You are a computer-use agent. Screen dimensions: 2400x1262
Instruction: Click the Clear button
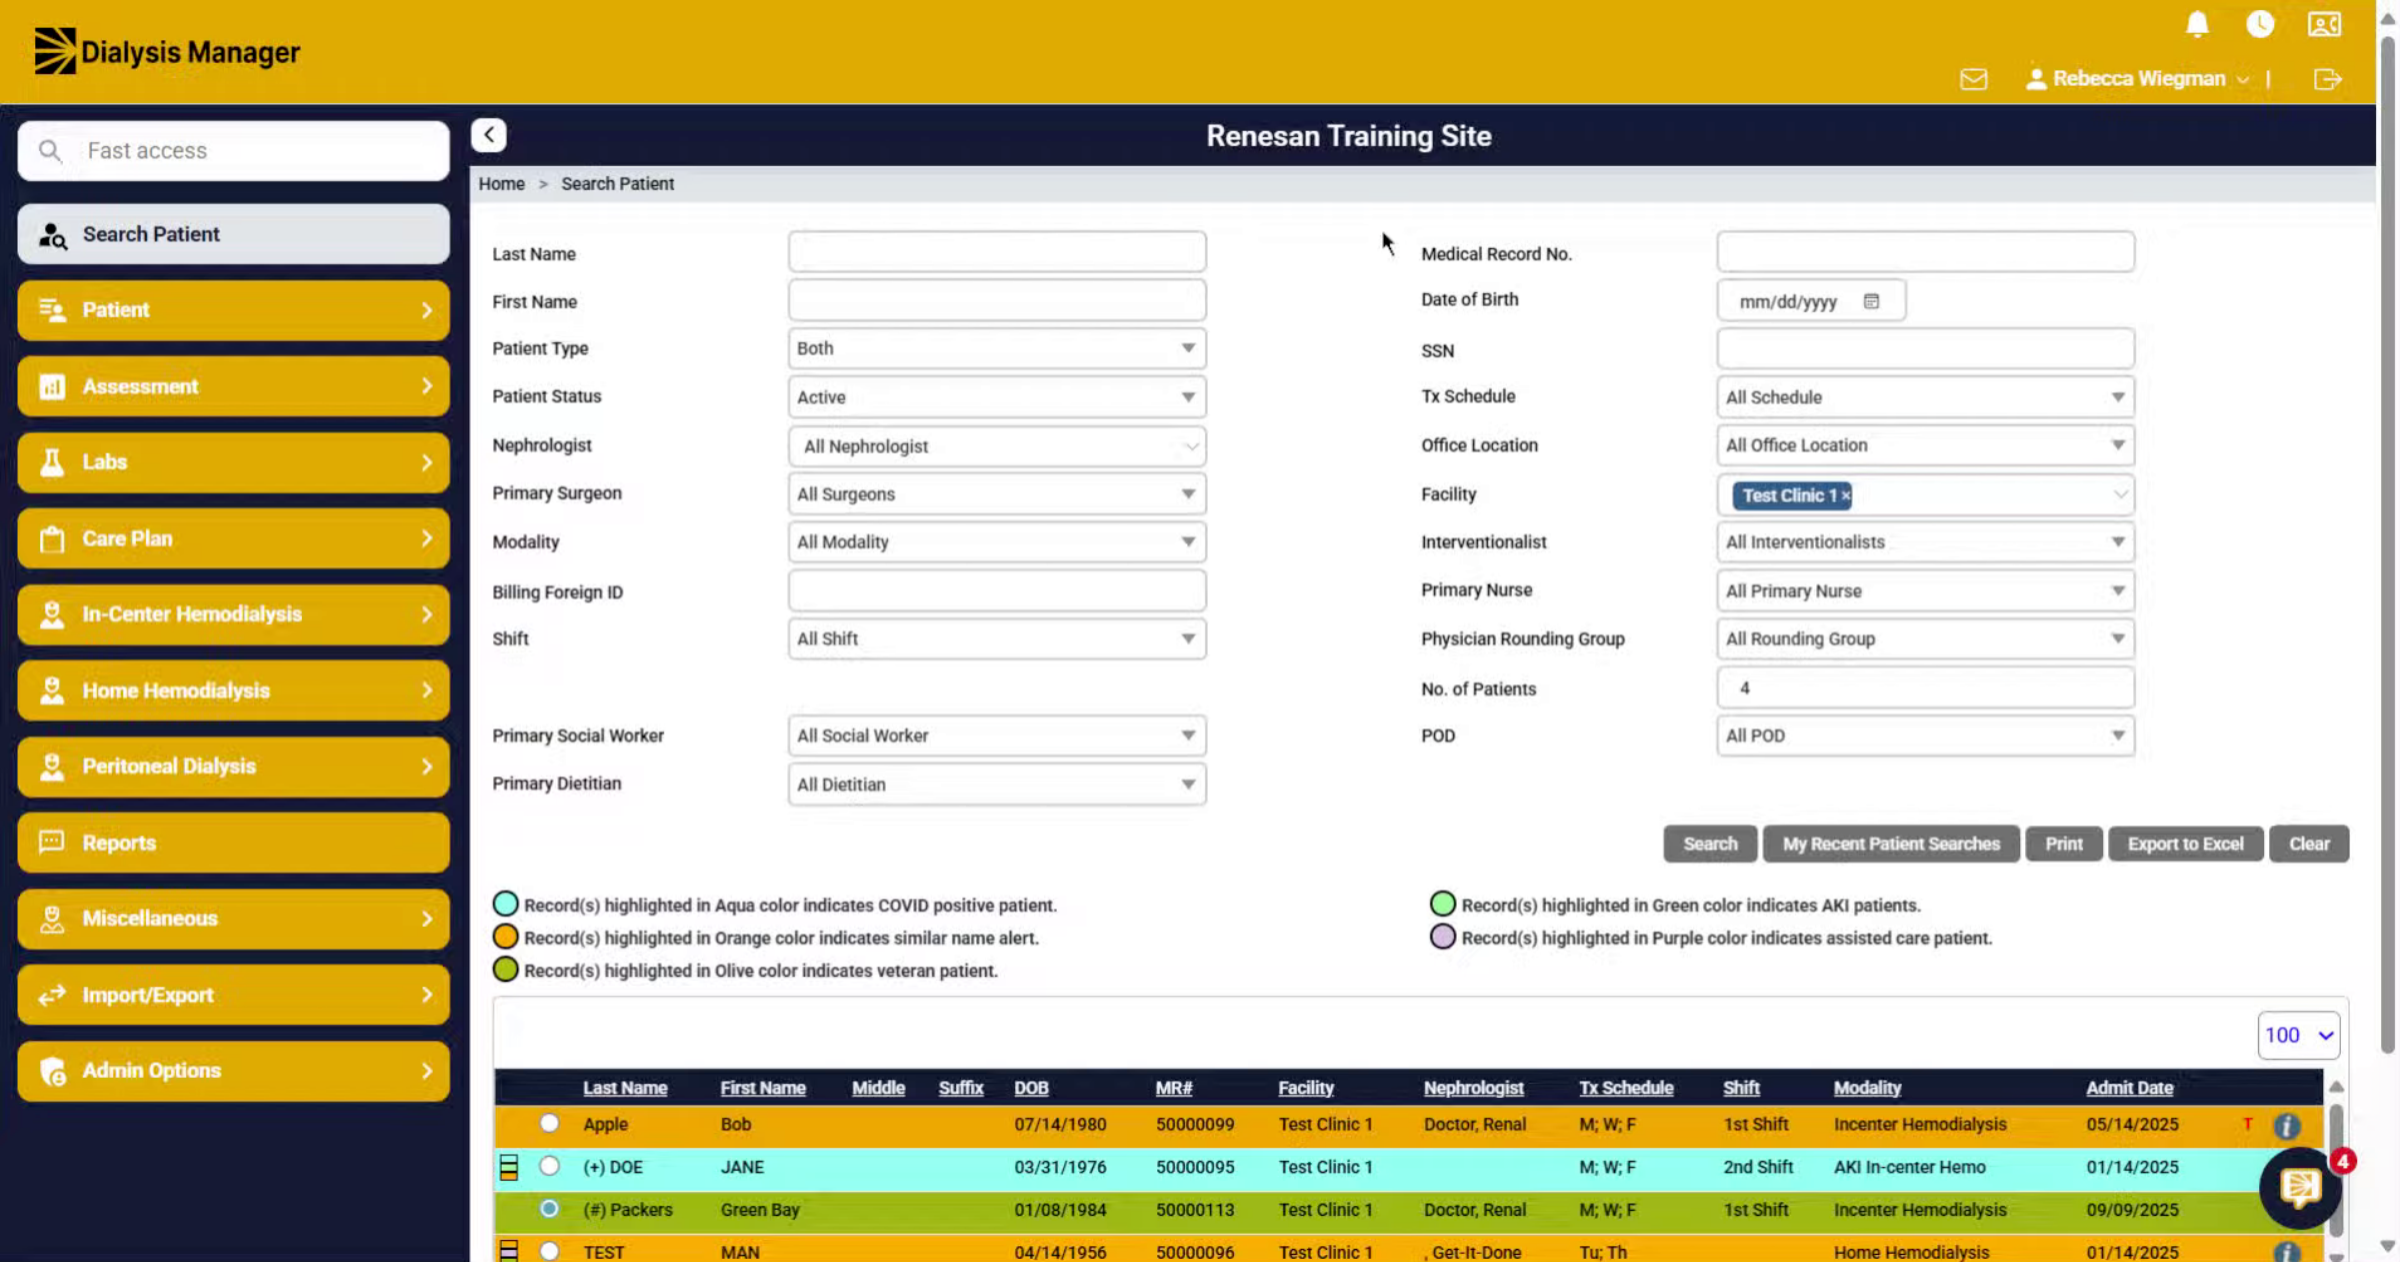[x=2309, y=844]
